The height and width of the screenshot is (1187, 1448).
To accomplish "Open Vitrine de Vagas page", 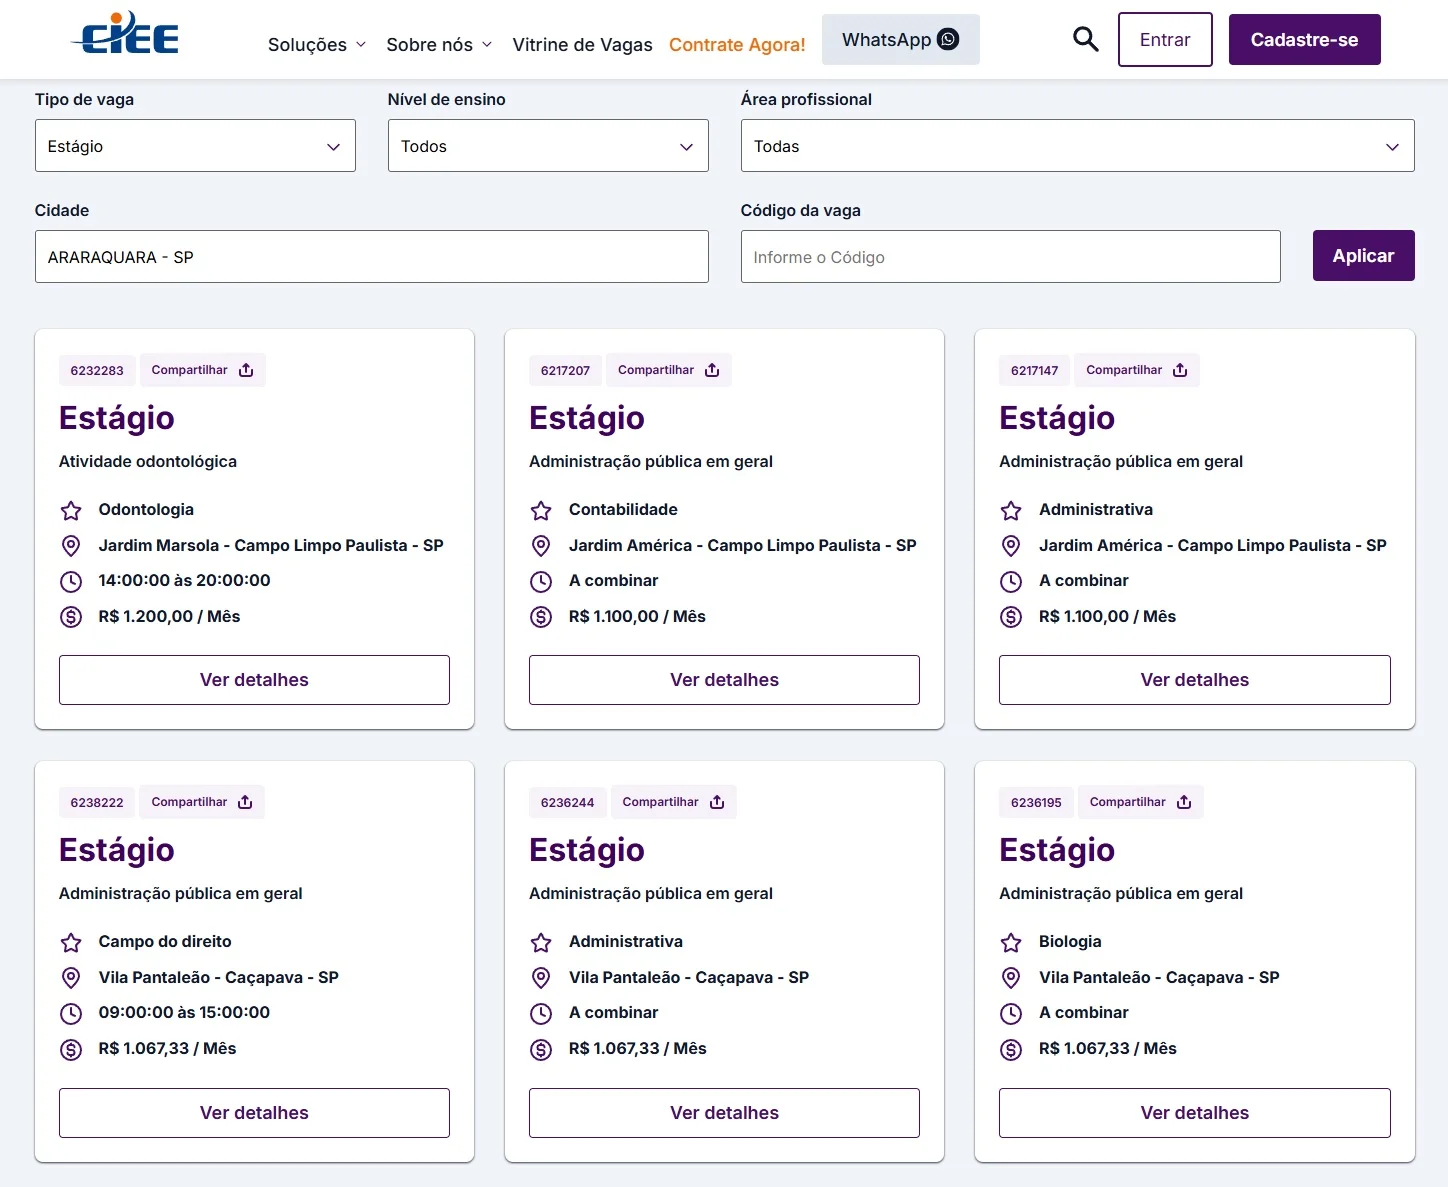I will [582, 45].
